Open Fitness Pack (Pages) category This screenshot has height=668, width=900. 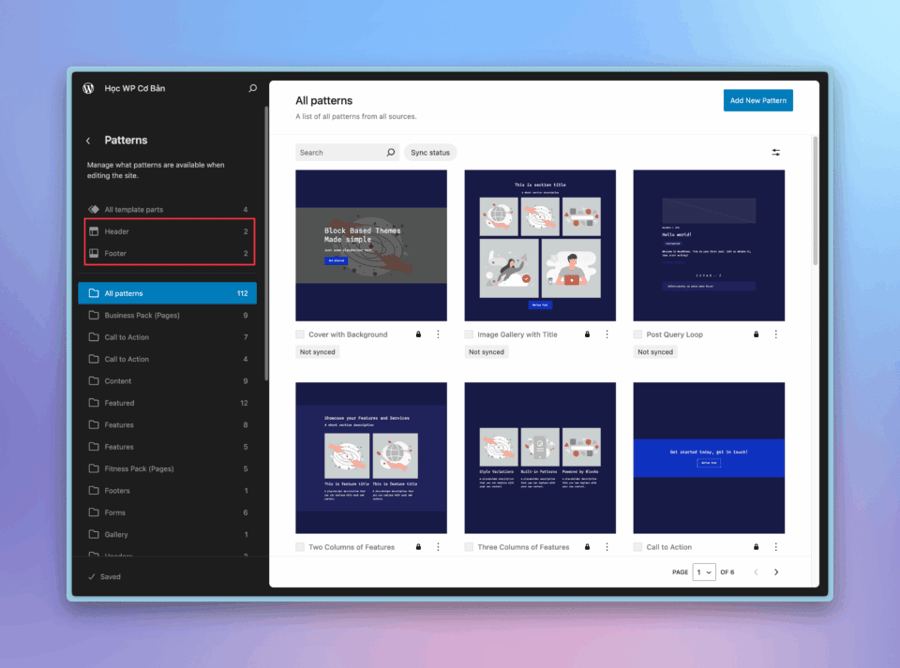pyautogui.click(x=168, y=469)
